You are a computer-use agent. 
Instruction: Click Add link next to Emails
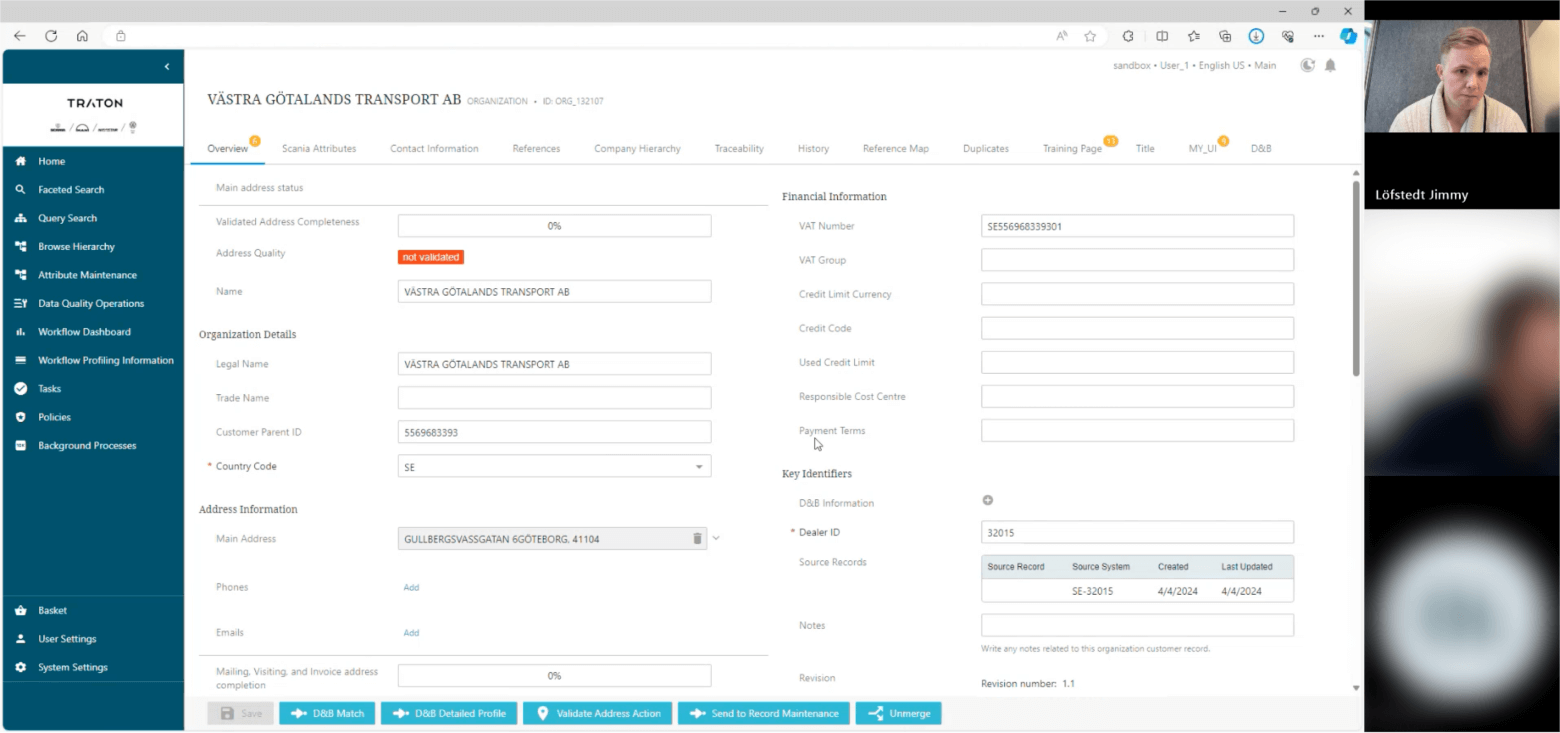(411, 633)
